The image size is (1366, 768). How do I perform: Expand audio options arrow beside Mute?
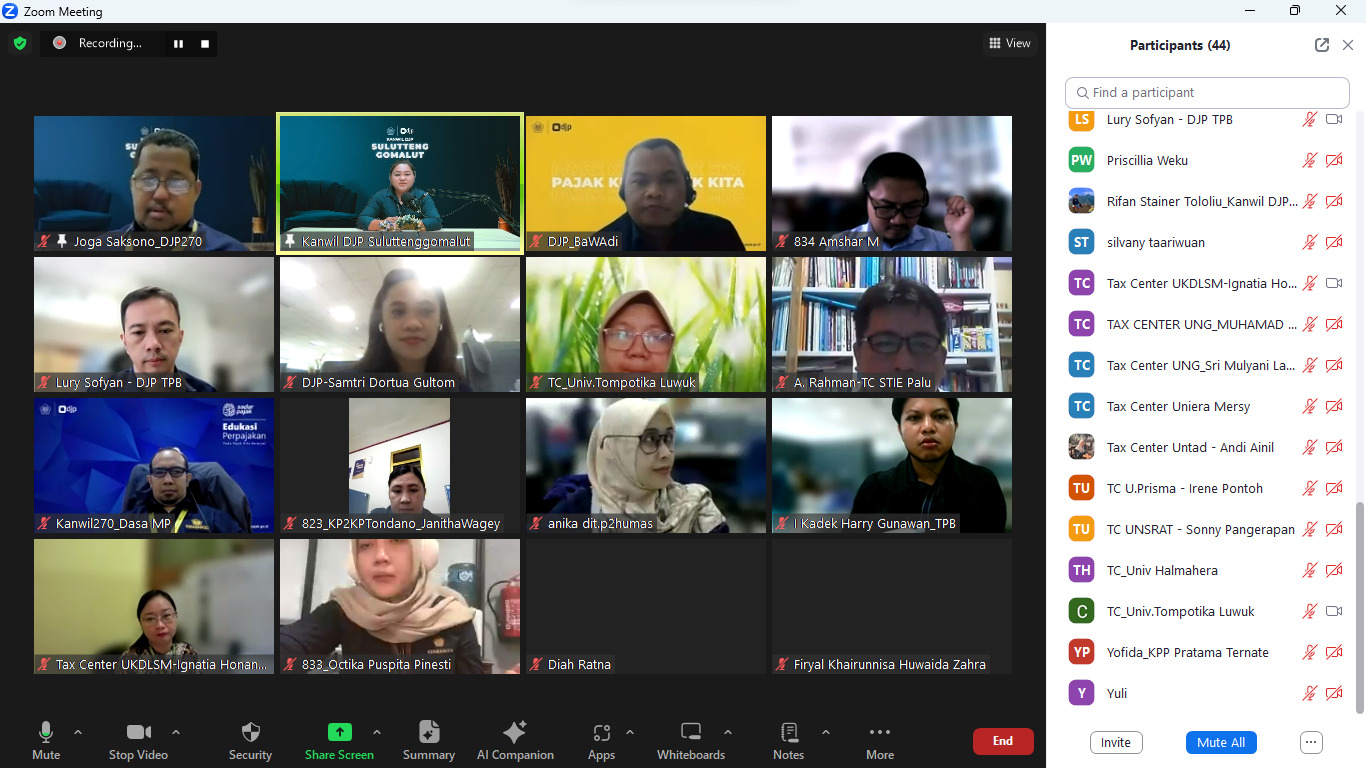pos(78,732)
